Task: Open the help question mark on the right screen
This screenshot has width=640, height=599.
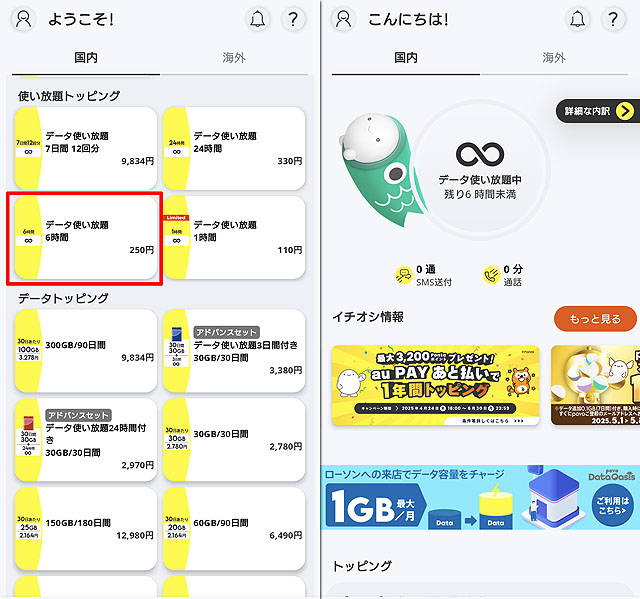Action: [613, 19]
